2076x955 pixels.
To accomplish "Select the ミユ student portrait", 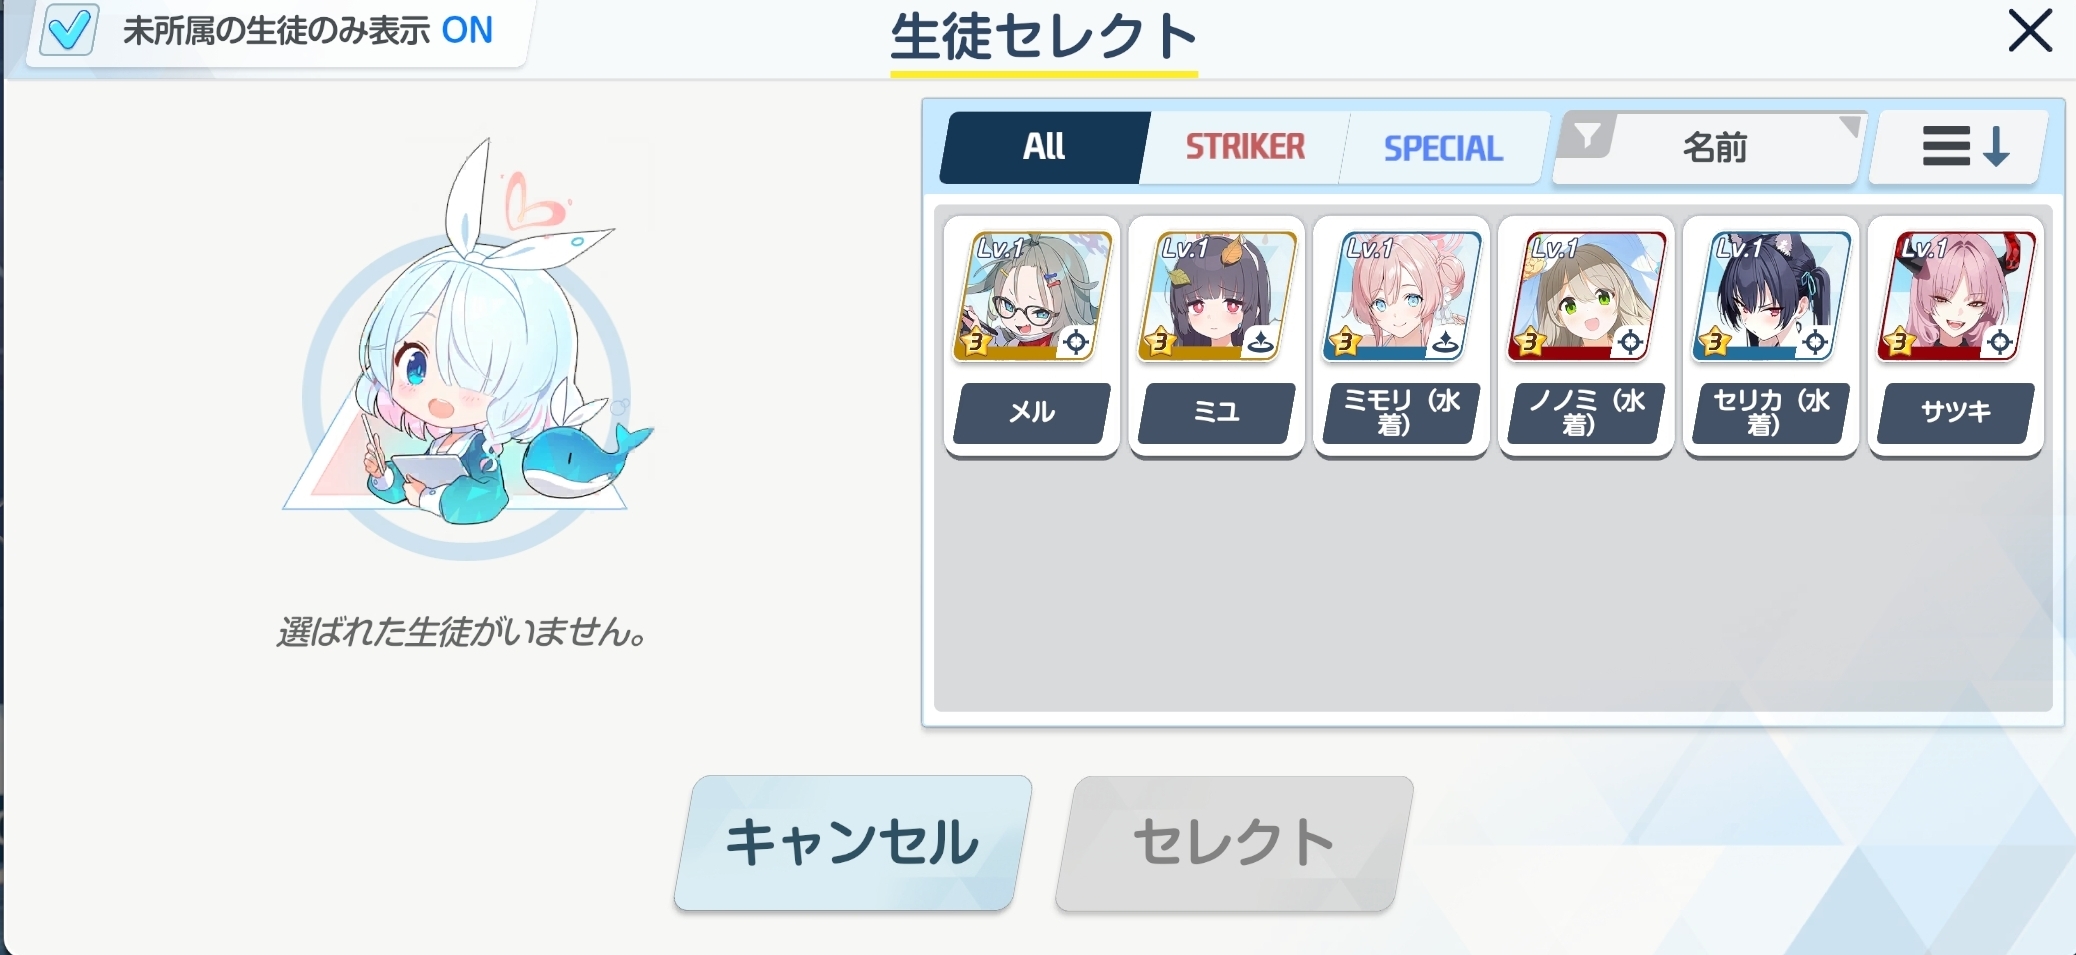I will coord(1217,296).
